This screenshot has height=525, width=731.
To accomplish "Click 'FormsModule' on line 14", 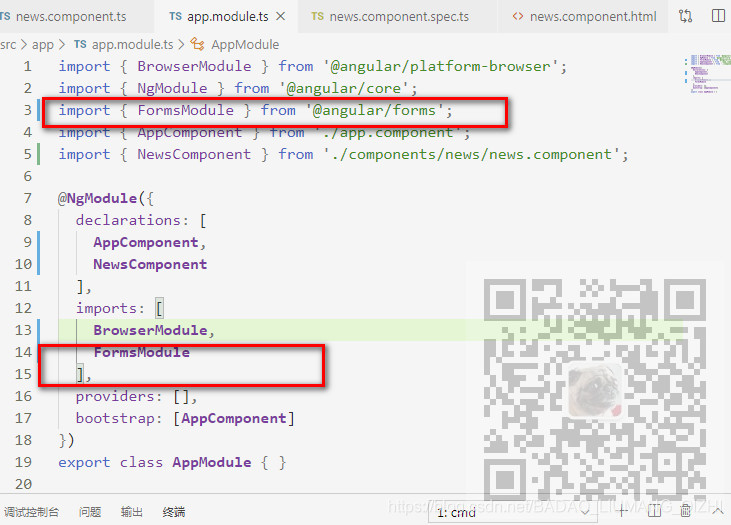I will 142,352.
